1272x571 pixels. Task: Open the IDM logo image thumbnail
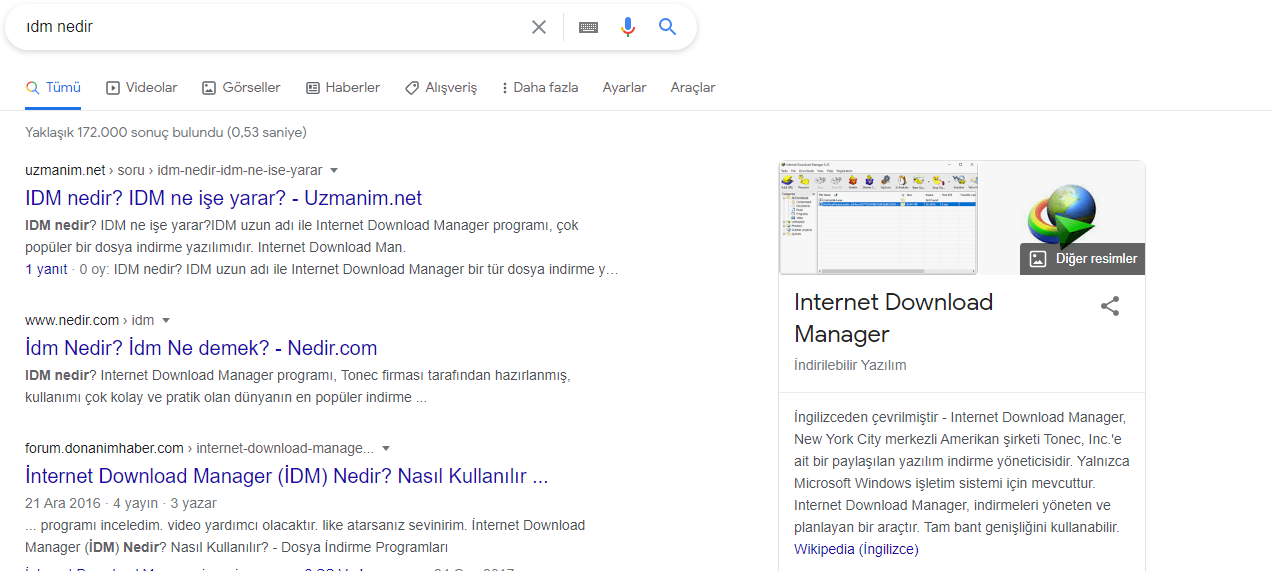tap(1062, 217)
